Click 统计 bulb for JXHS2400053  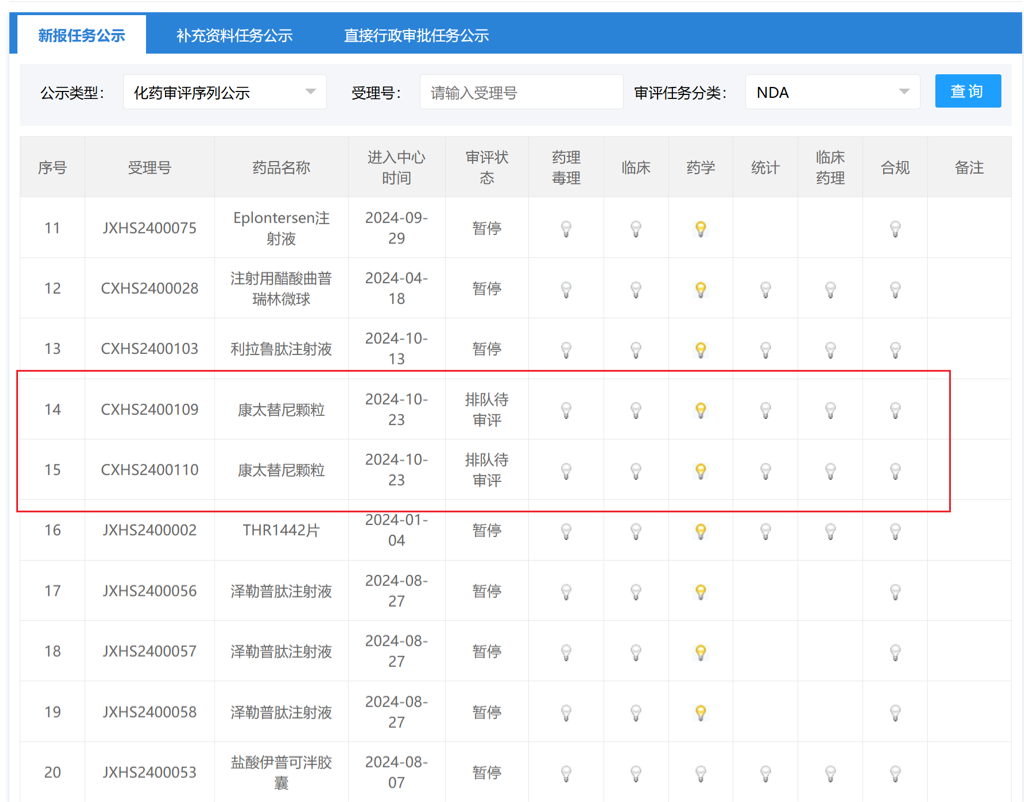(765, 773)
